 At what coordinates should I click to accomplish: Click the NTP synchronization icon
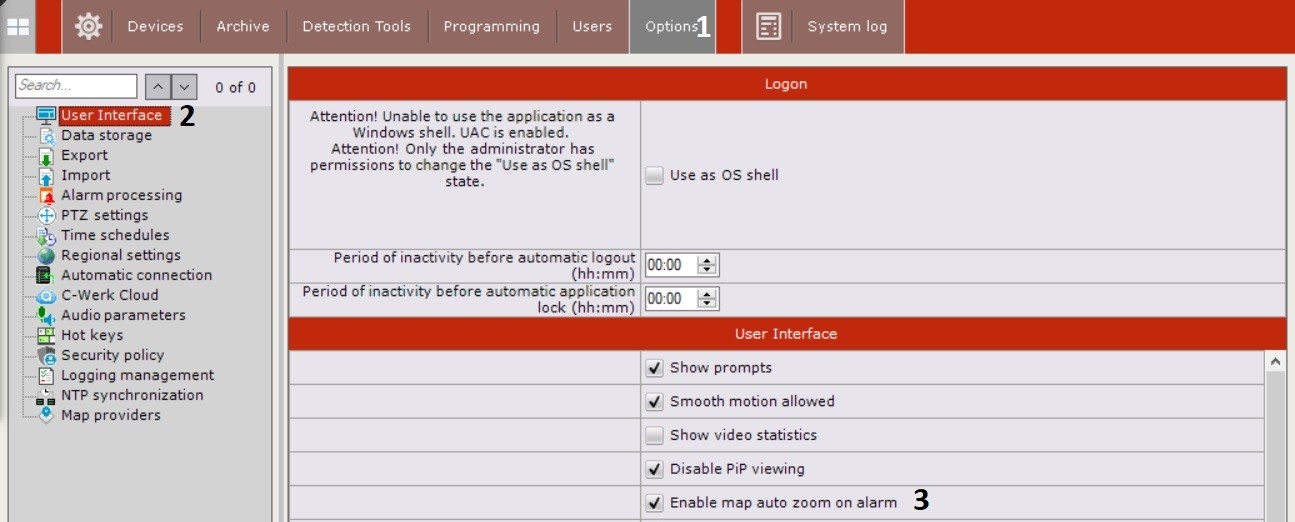click(x=46, y=395)
